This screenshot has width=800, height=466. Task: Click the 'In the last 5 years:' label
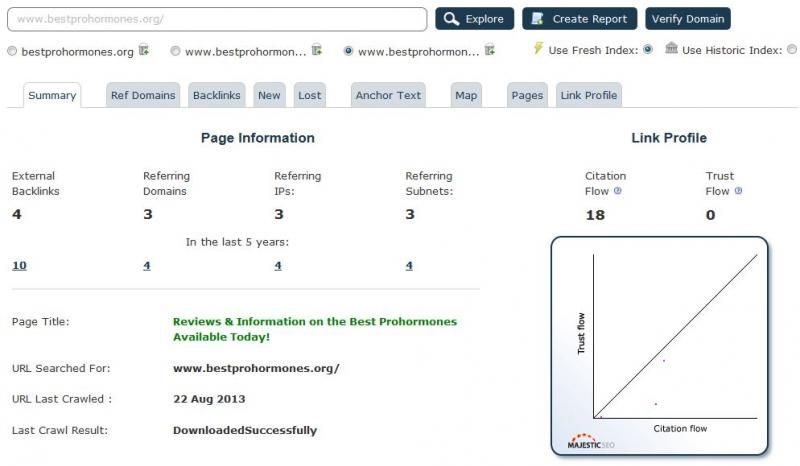coord(237,242)
